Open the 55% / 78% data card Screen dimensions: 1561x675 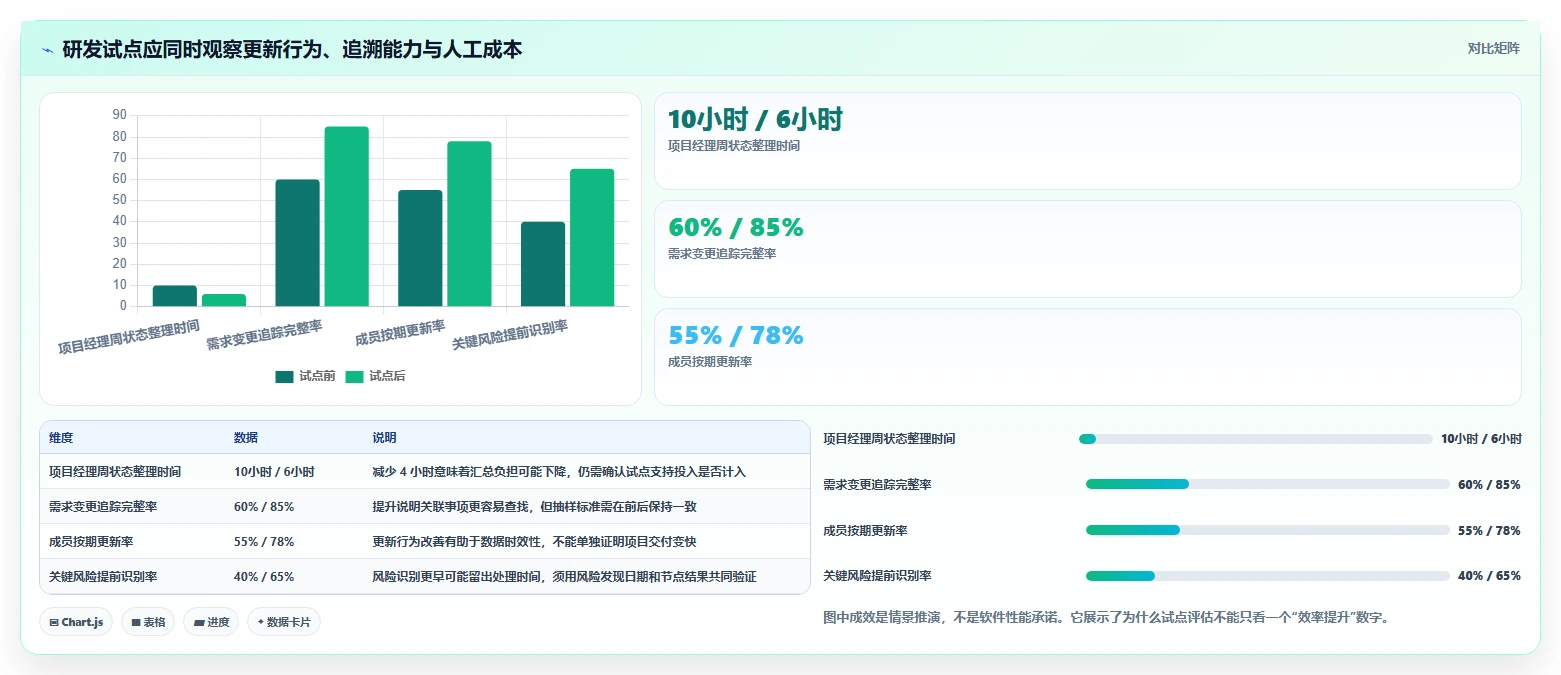[1087, 357]
